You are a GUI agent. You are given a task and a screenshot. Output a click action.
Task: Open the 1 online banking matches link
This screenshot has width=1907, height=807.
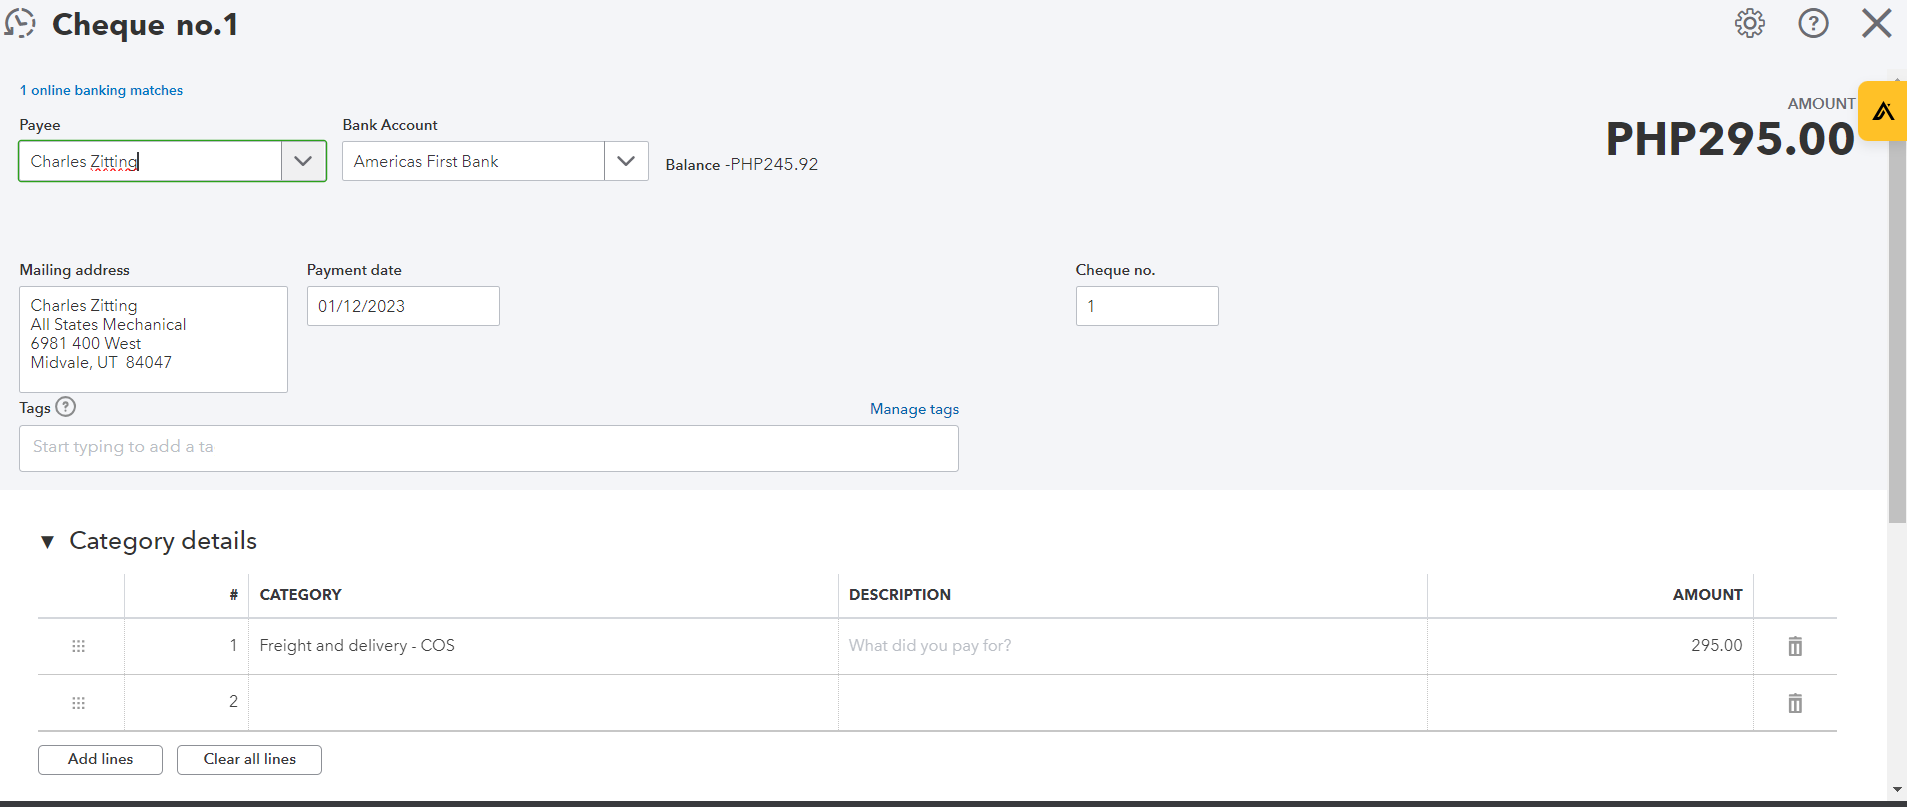[x=102, y=90]
